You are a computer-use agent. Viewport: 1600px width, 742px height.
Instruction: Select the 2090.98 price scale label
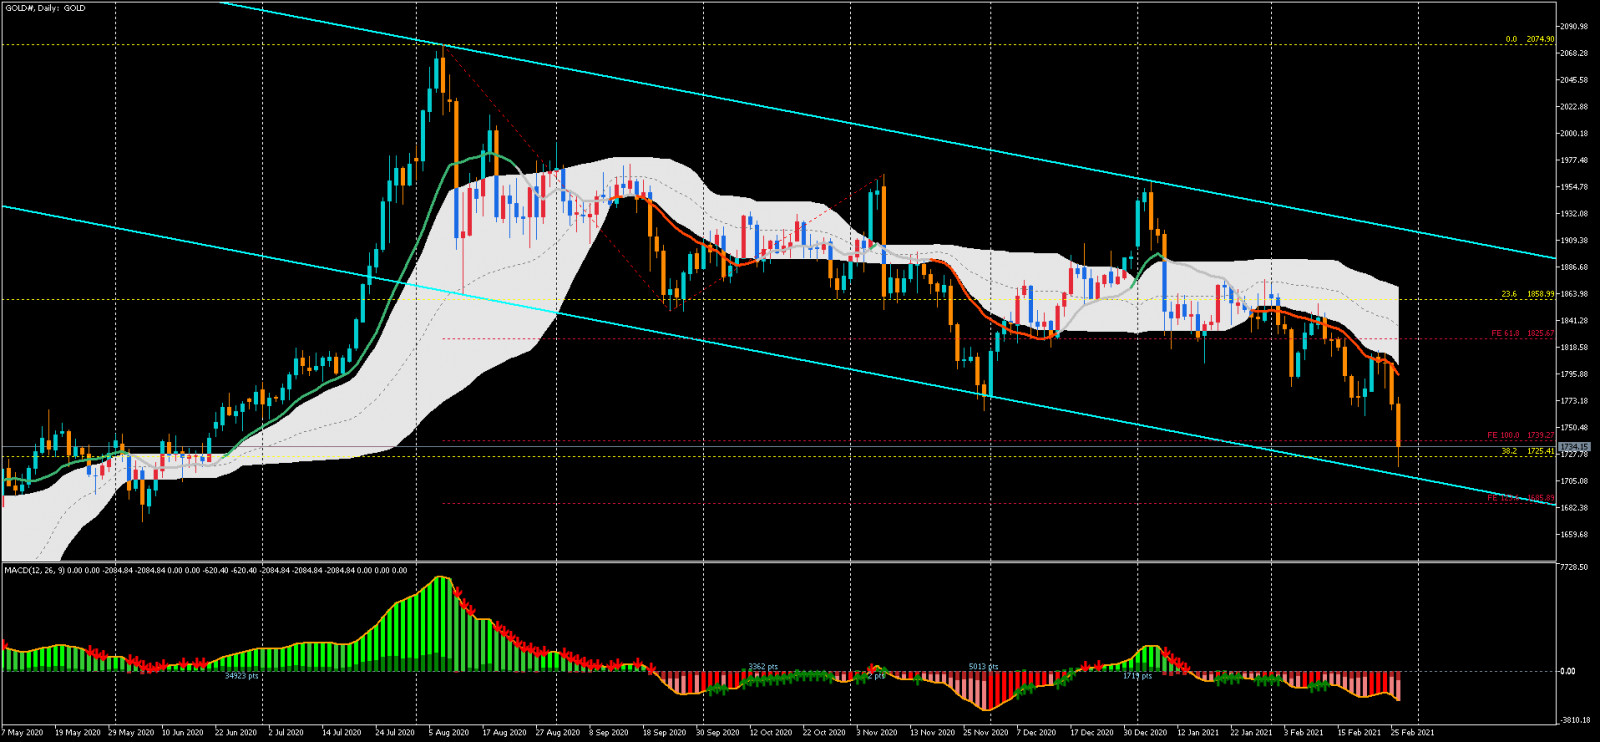(1575, 27)
